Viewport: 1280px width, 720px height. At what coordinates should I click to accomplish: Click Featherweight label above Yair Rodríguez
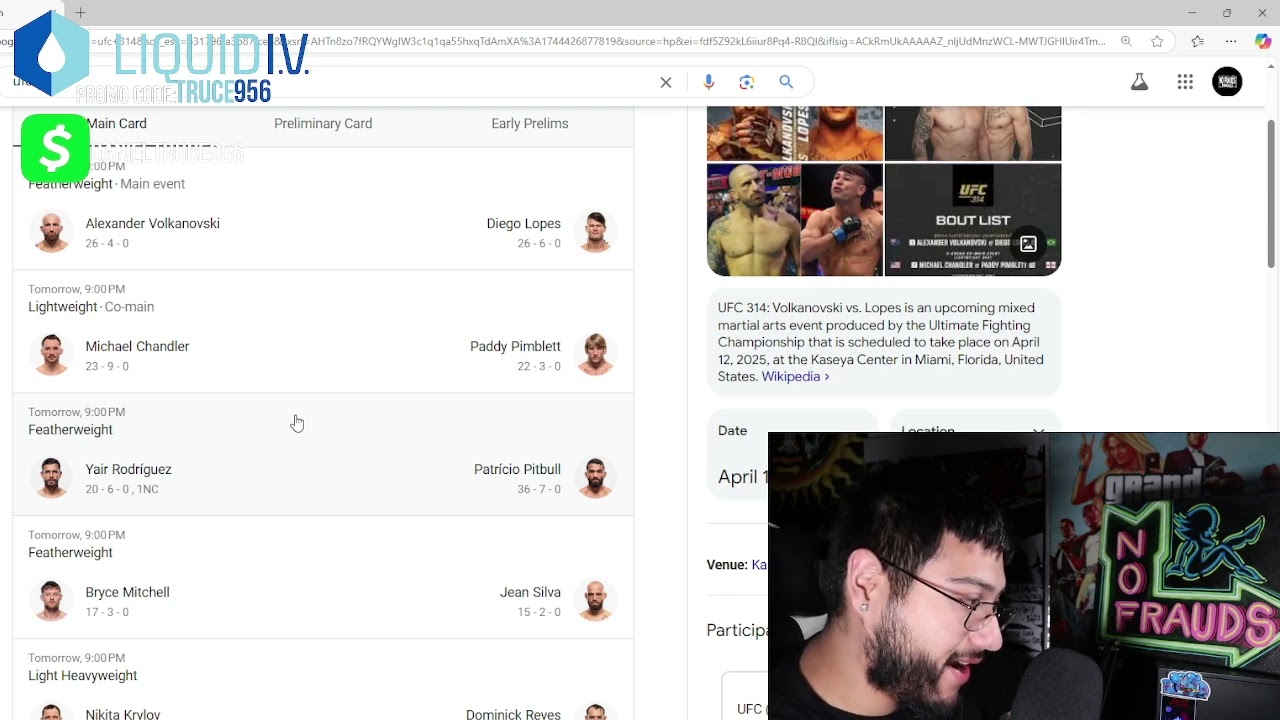(70, 430)
